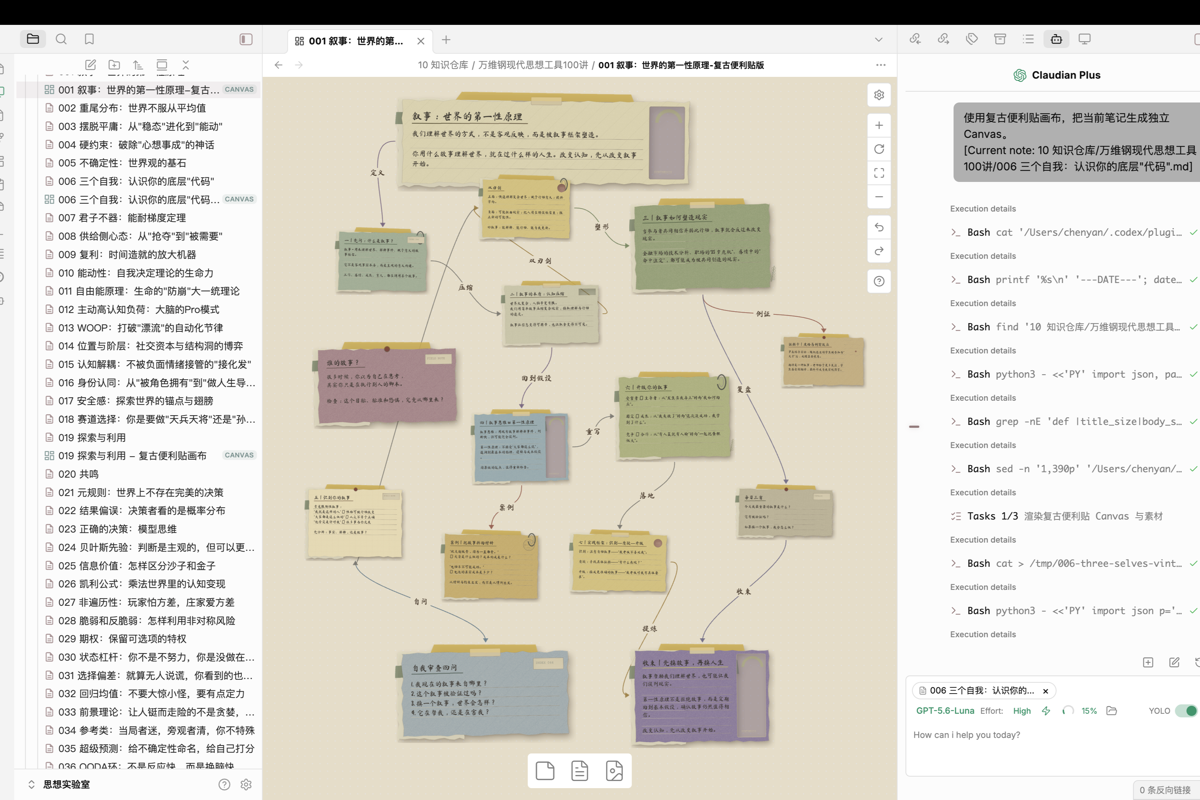Open Obsidian settings gear in sidebar footer
Image resolution: width=1200 pixels, height=800 pixels.
click(246, 785)
